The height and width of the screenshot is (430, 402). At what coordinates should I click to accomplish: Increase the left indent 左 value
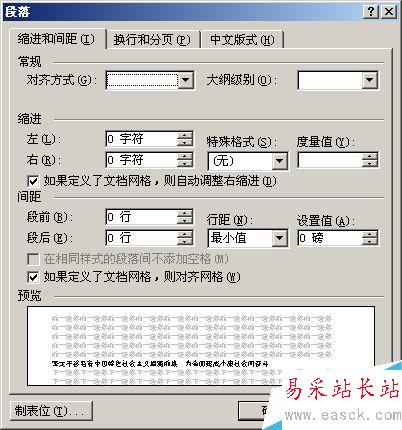click(x=185, y=135)
